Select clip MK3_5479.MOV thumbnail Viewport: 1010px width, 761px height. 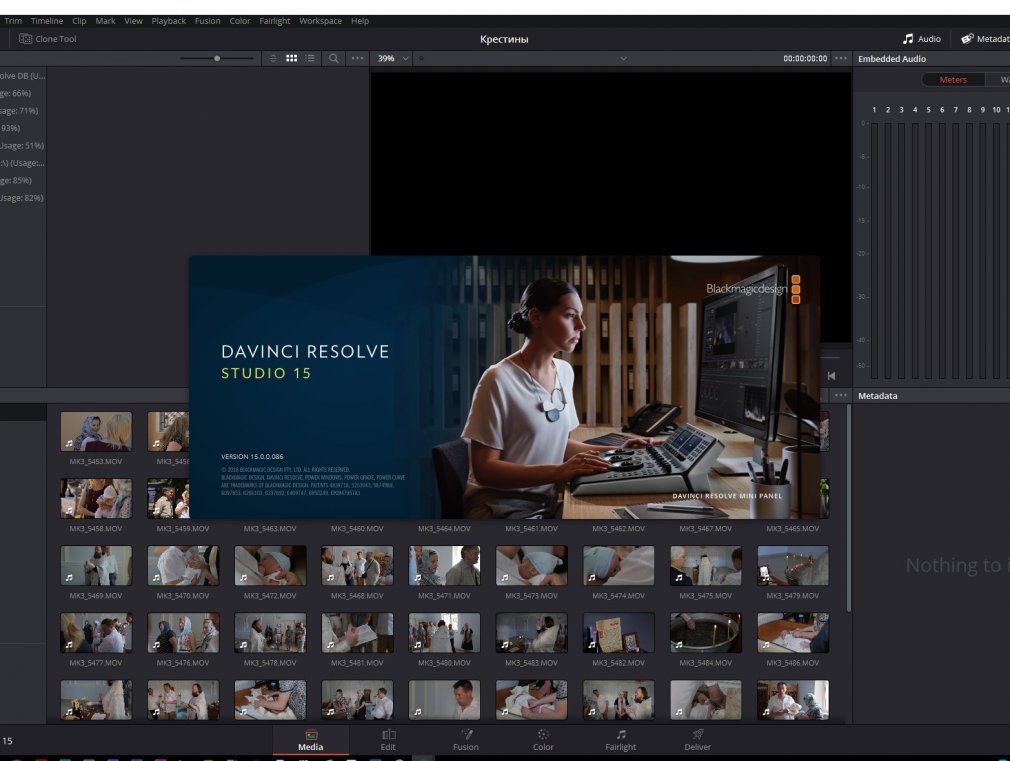pos(793,565)
